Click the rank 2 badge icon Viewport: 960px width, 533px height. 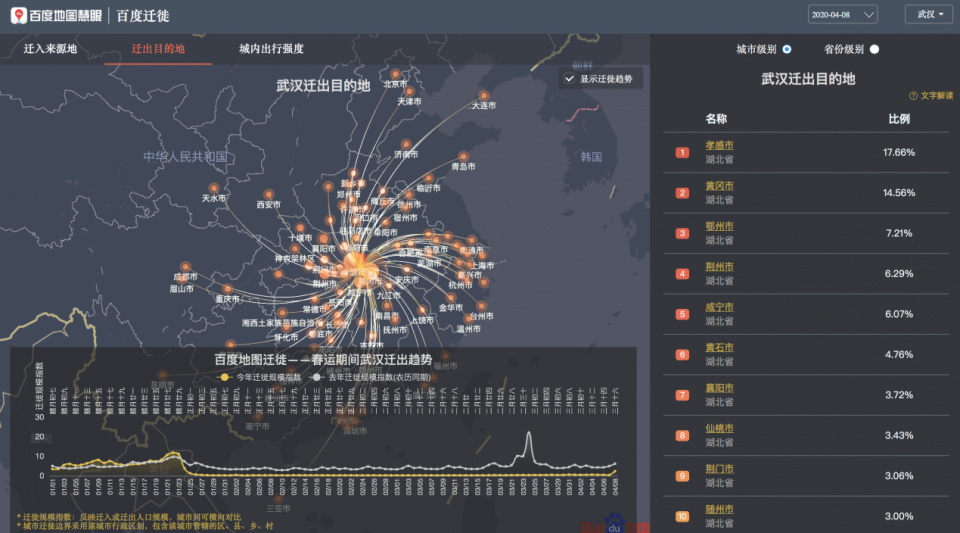point(682,193)
